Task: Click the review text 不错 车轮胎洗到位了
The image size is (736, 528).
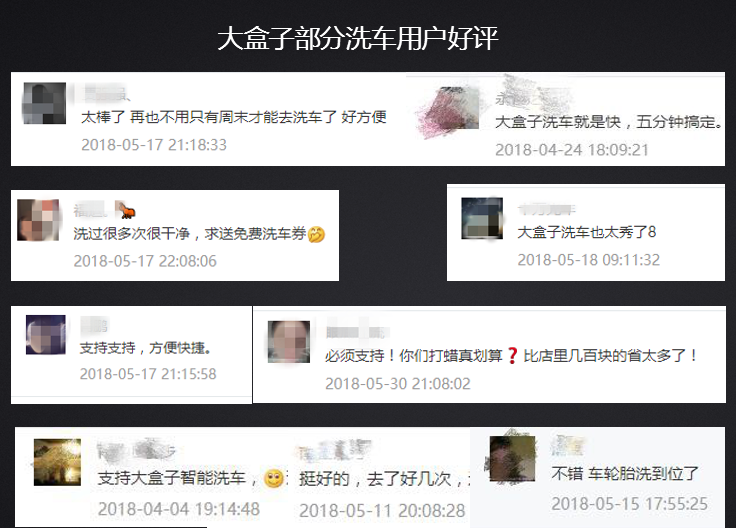Action: 625,474
